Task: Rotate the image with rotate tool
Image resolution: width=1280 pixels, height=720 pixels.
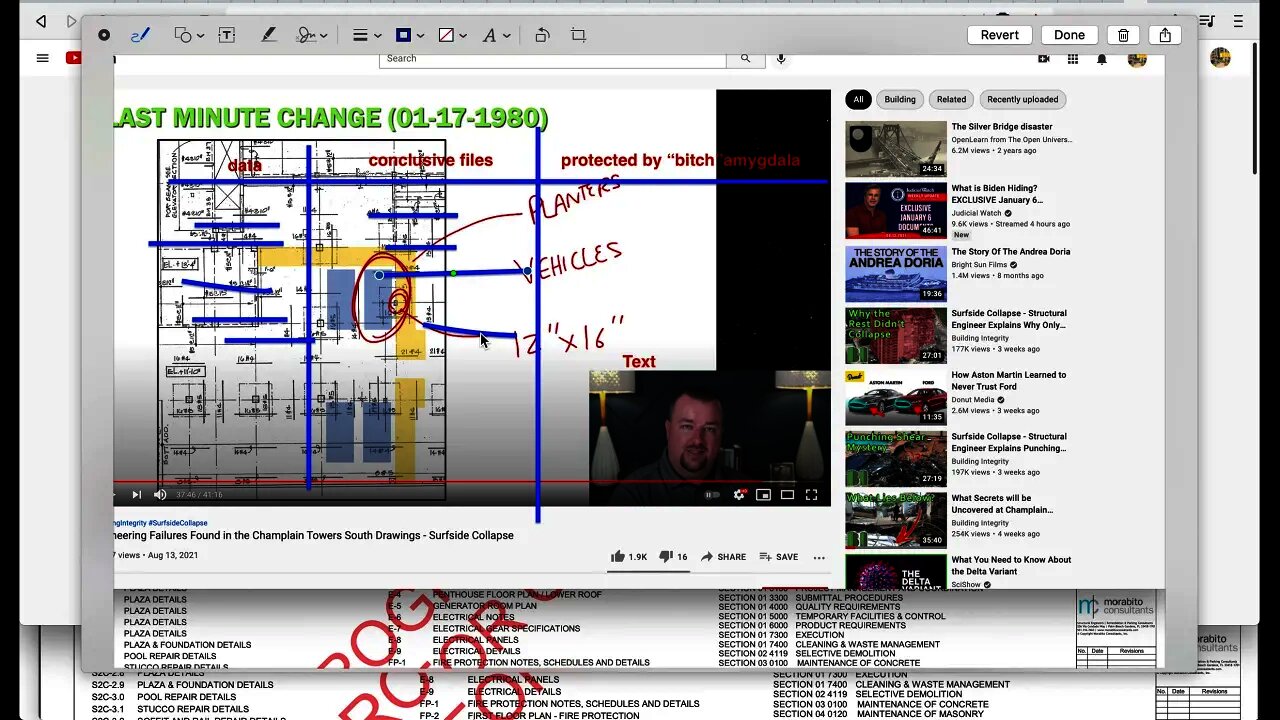Action: pos(542,35)
